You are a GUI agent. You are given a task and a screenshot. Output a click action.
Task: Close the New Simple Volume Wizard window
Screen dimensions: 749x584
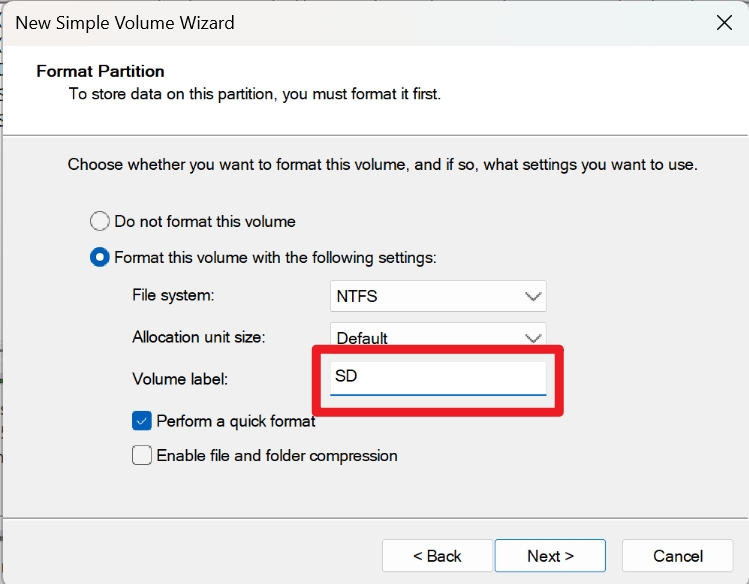coord(722,21)
